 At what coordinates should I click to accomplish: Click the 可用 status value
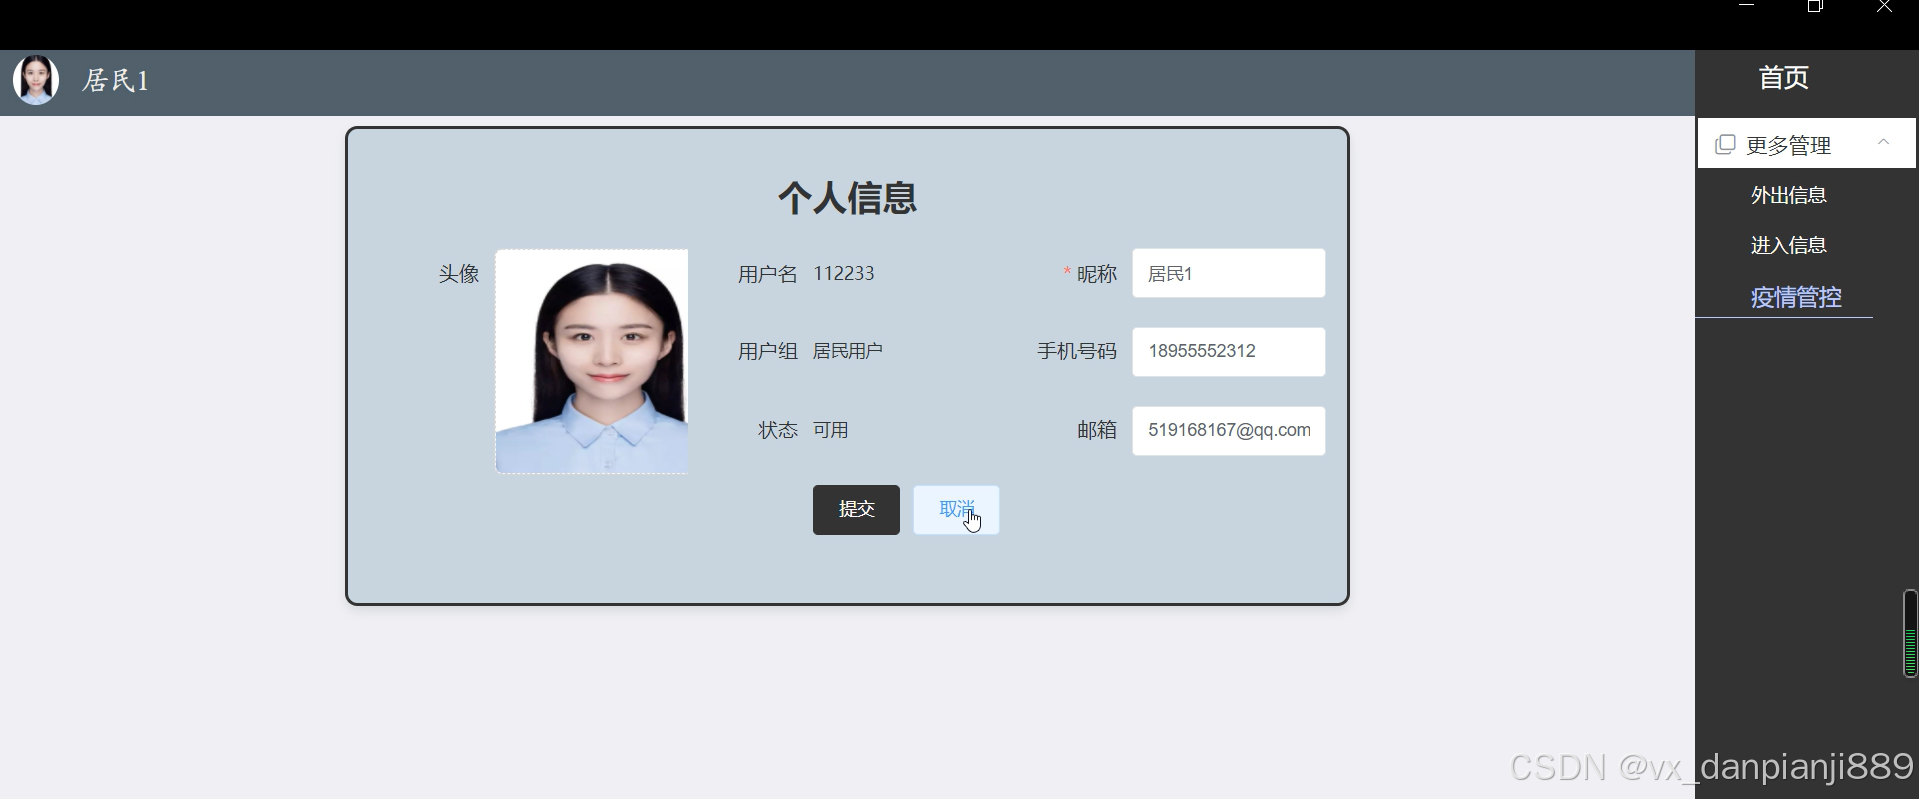[x=830, y=430]
